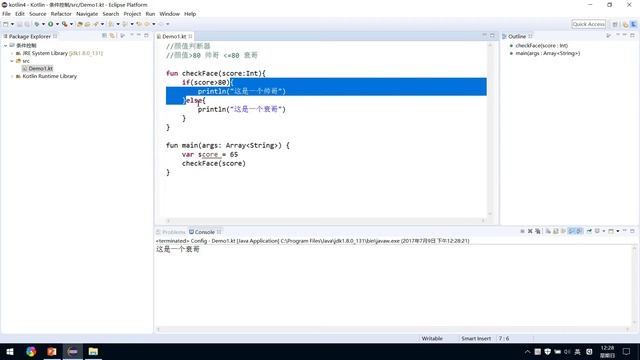Toggle Link with Editor in Package Explorer

tap(112, 36)
